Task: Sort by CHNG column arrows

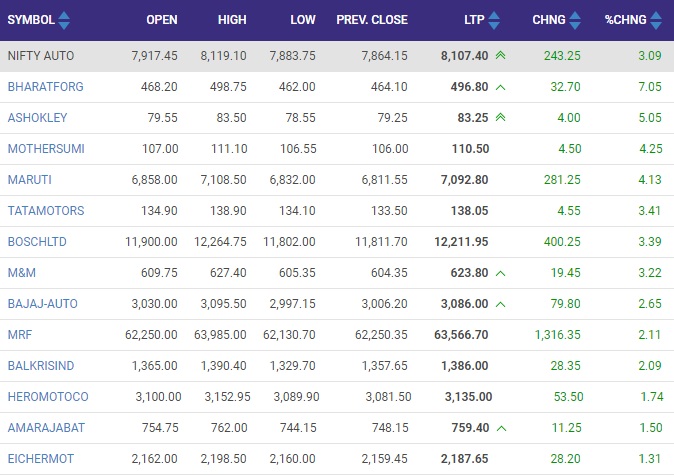Action: (575, 20)
